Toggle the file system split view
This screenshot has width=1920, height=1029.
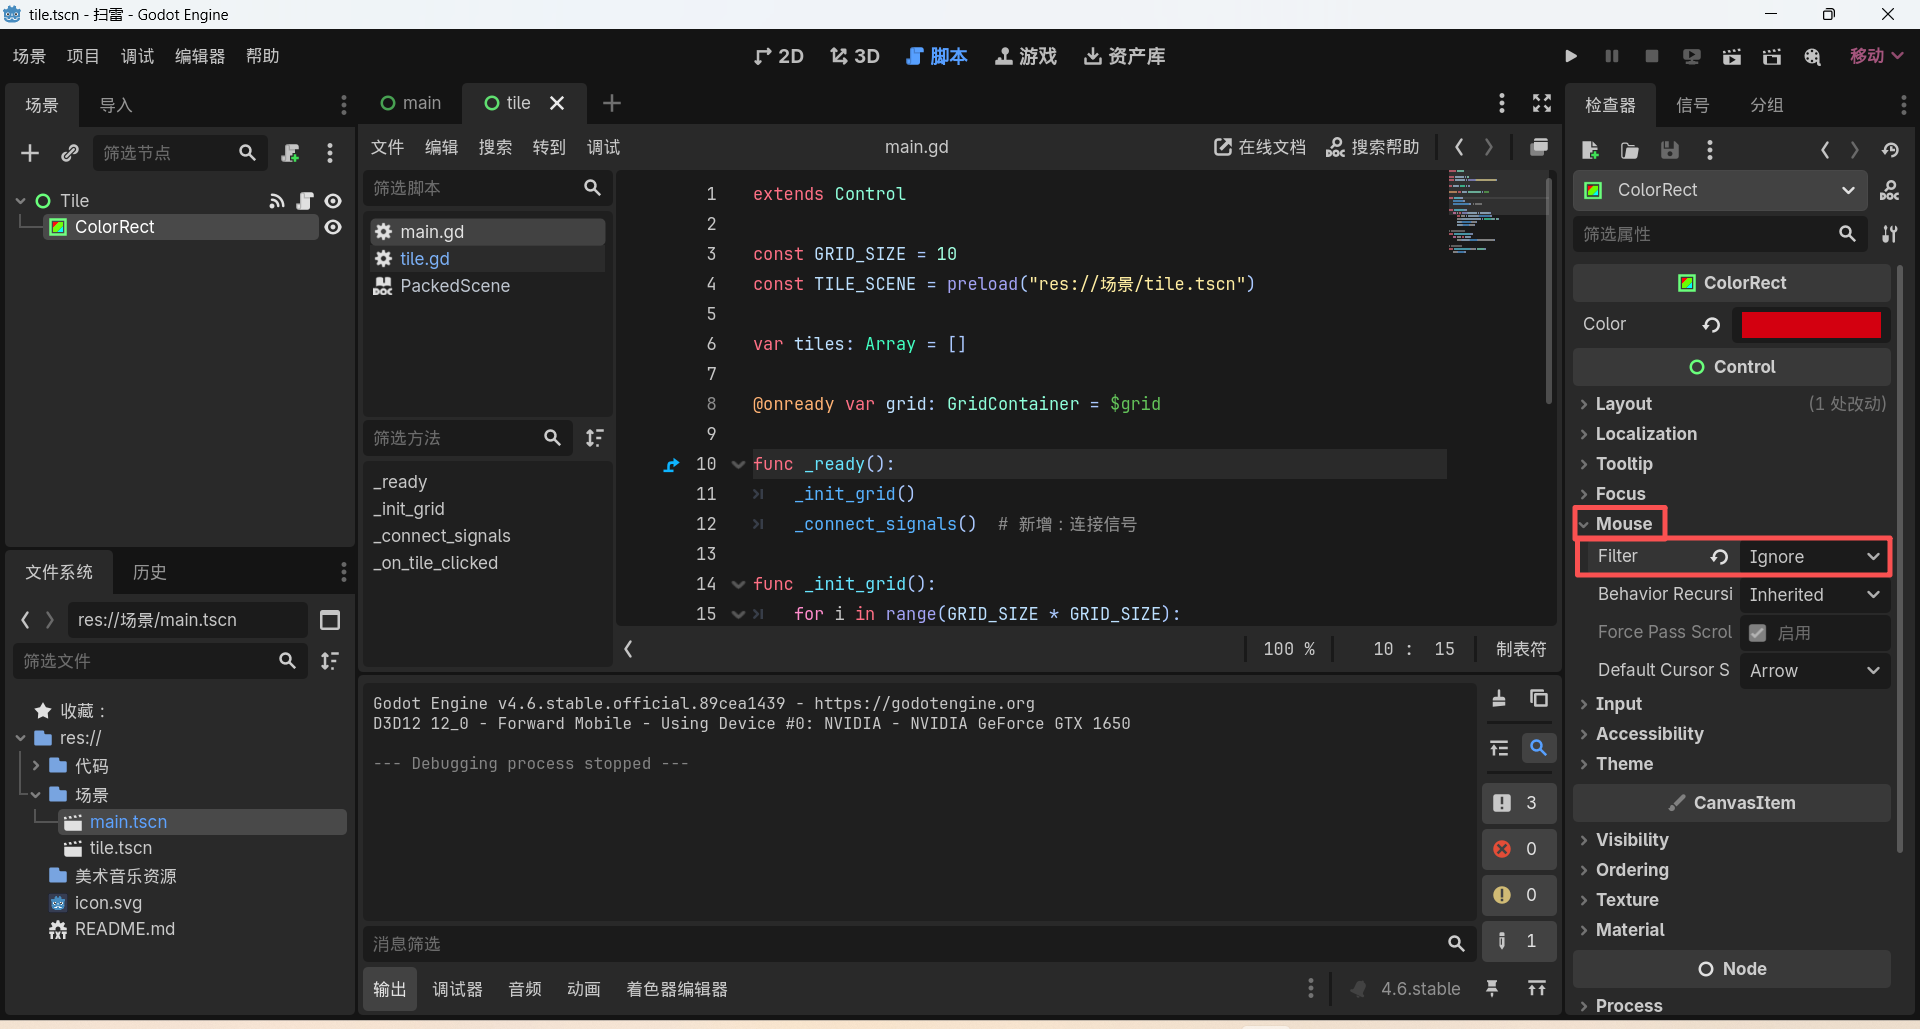[330, 620]
